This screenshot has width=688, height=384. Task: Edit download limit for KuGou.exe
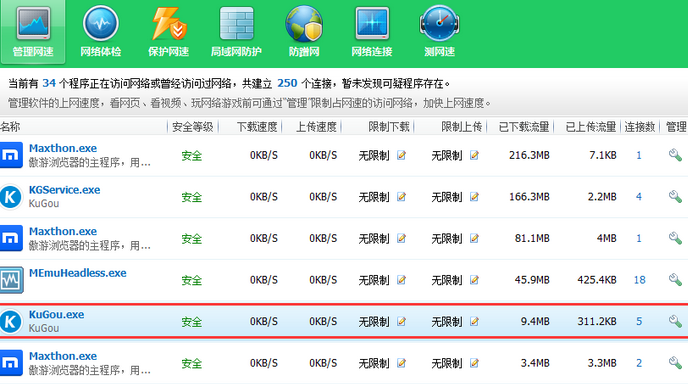coord(401,321)
